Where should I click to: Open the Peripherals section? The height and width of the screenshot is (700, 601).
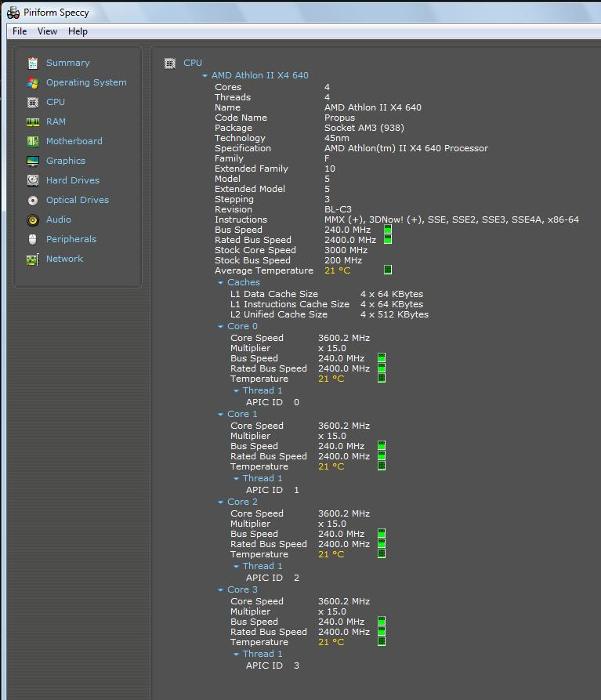(71, 239)
